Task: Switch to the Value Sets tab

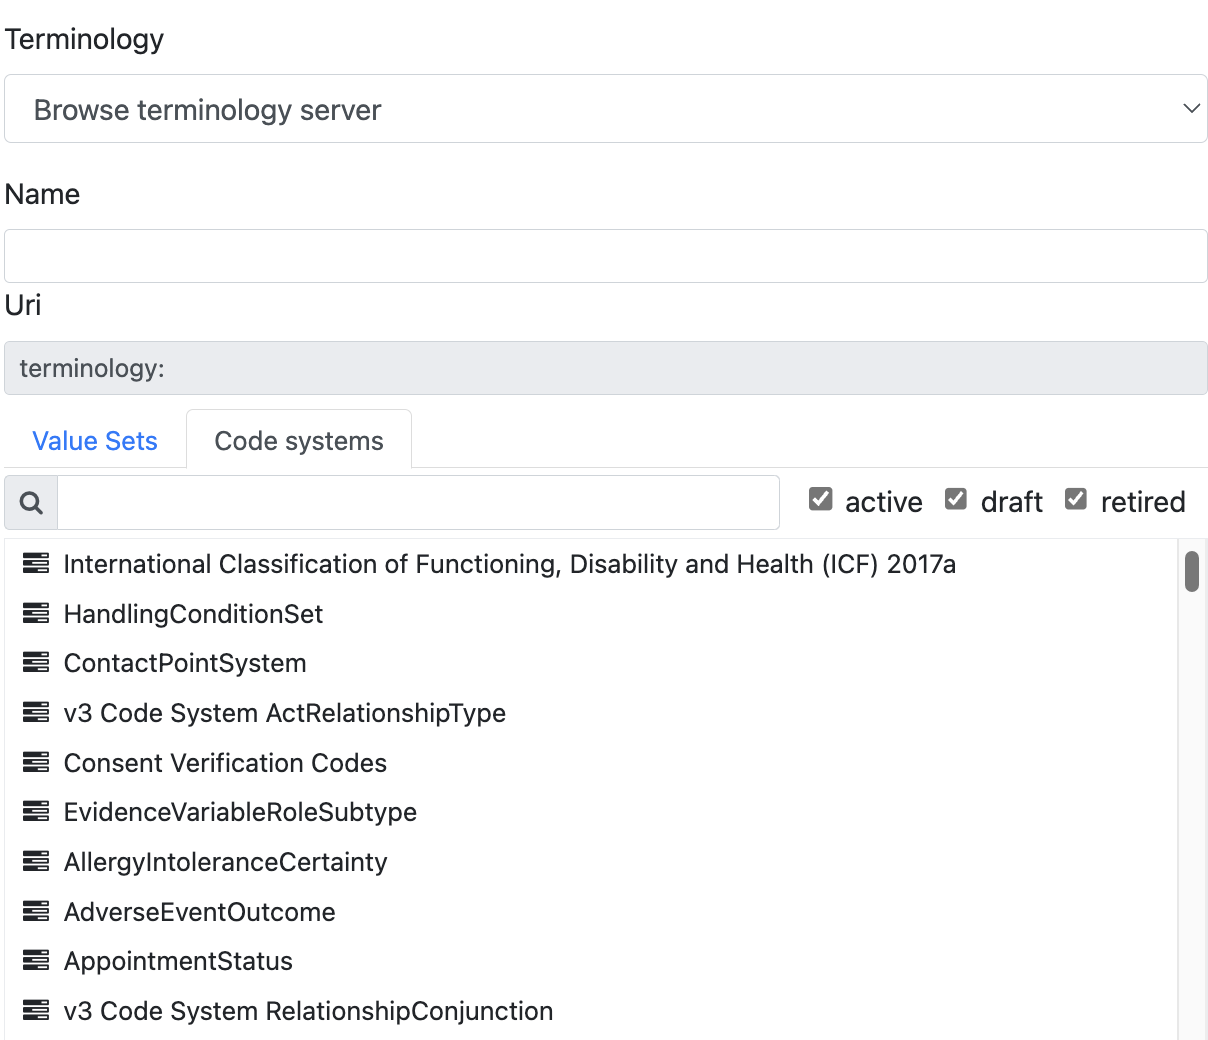Action: pos(95,441)
